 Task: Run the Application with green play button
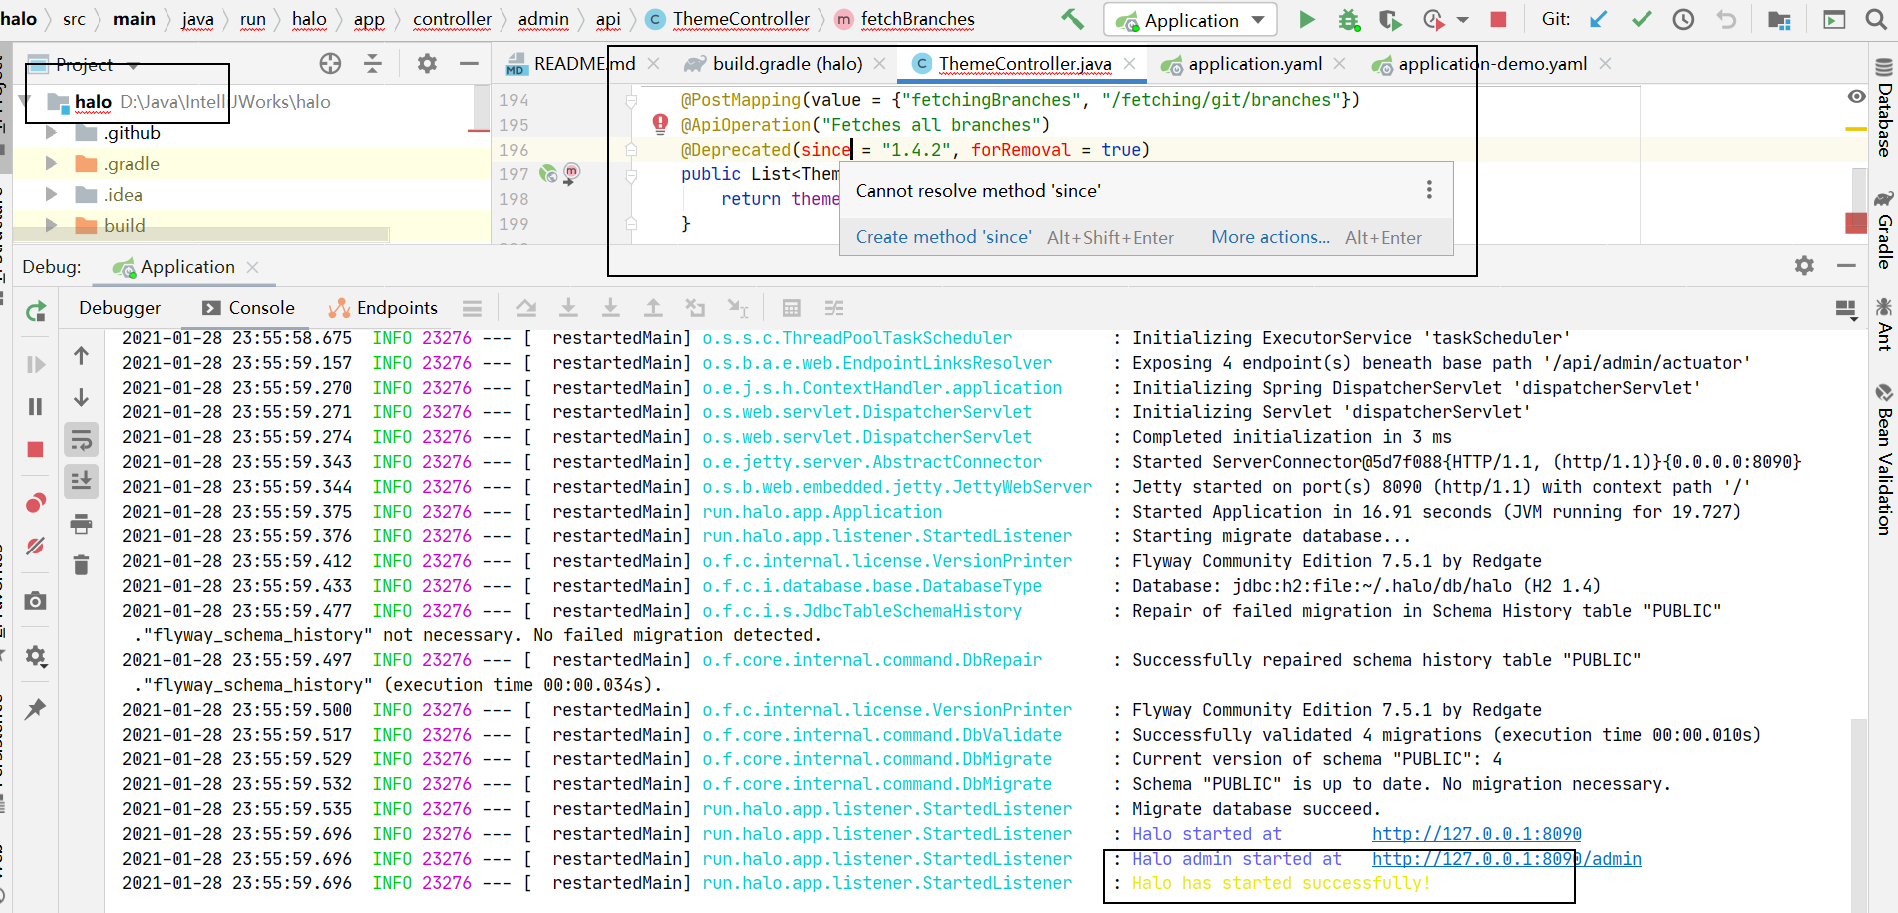coord(1306,19)
